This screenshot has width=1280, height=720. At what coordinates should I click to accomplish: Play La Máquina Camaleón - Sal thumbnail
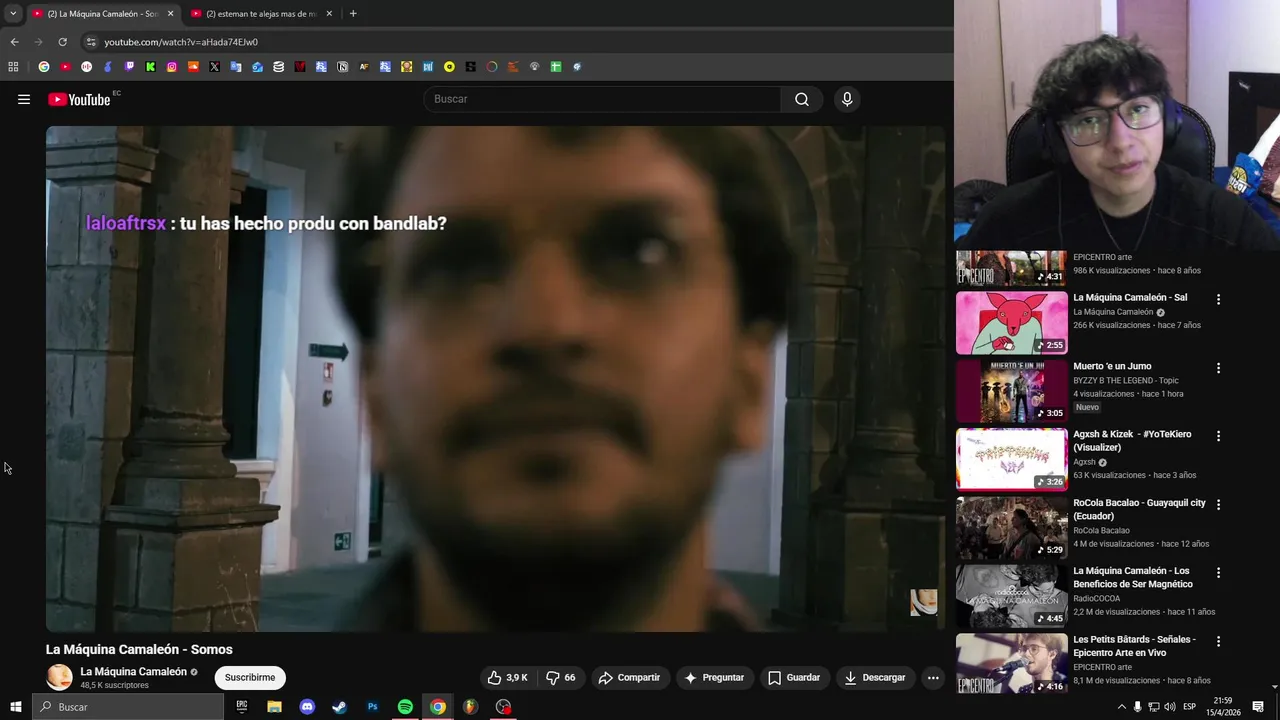click(1012, 322)
